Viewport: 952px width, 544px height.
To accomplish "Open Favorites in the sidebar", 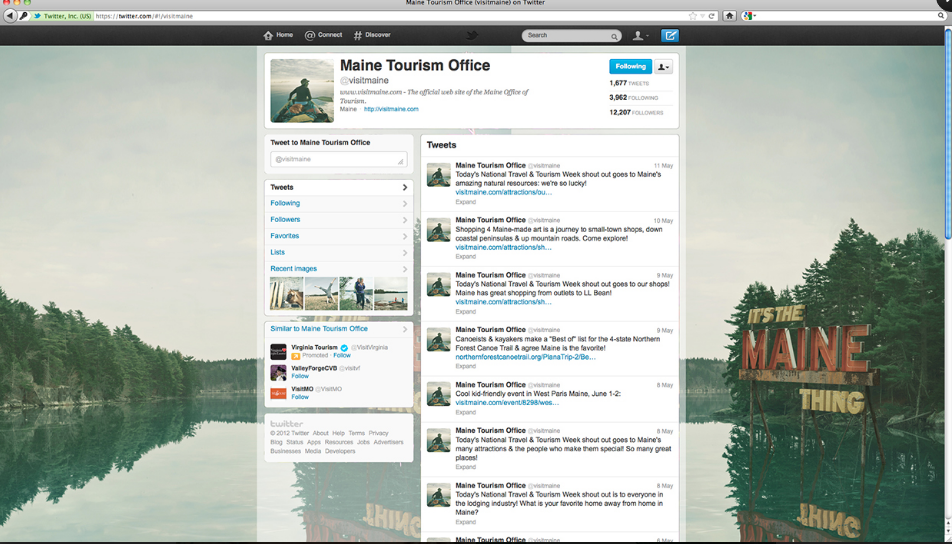I will [x=339, y=236].
